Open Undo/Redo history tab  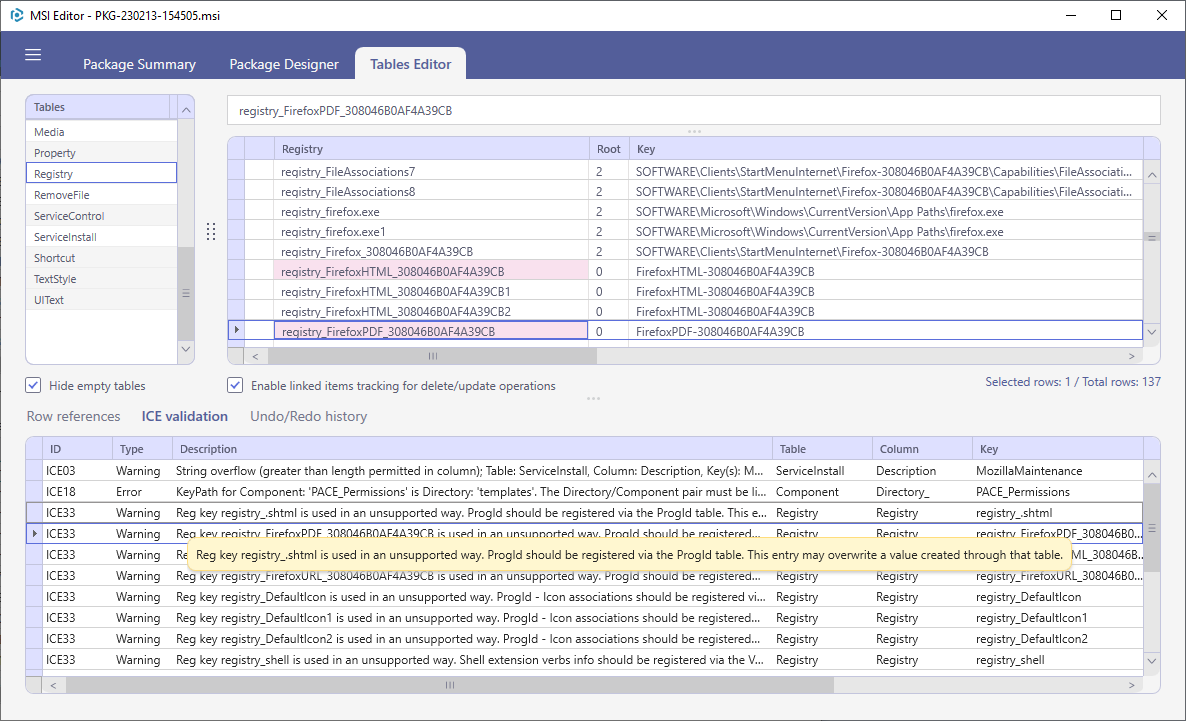(x=309, y=416)
